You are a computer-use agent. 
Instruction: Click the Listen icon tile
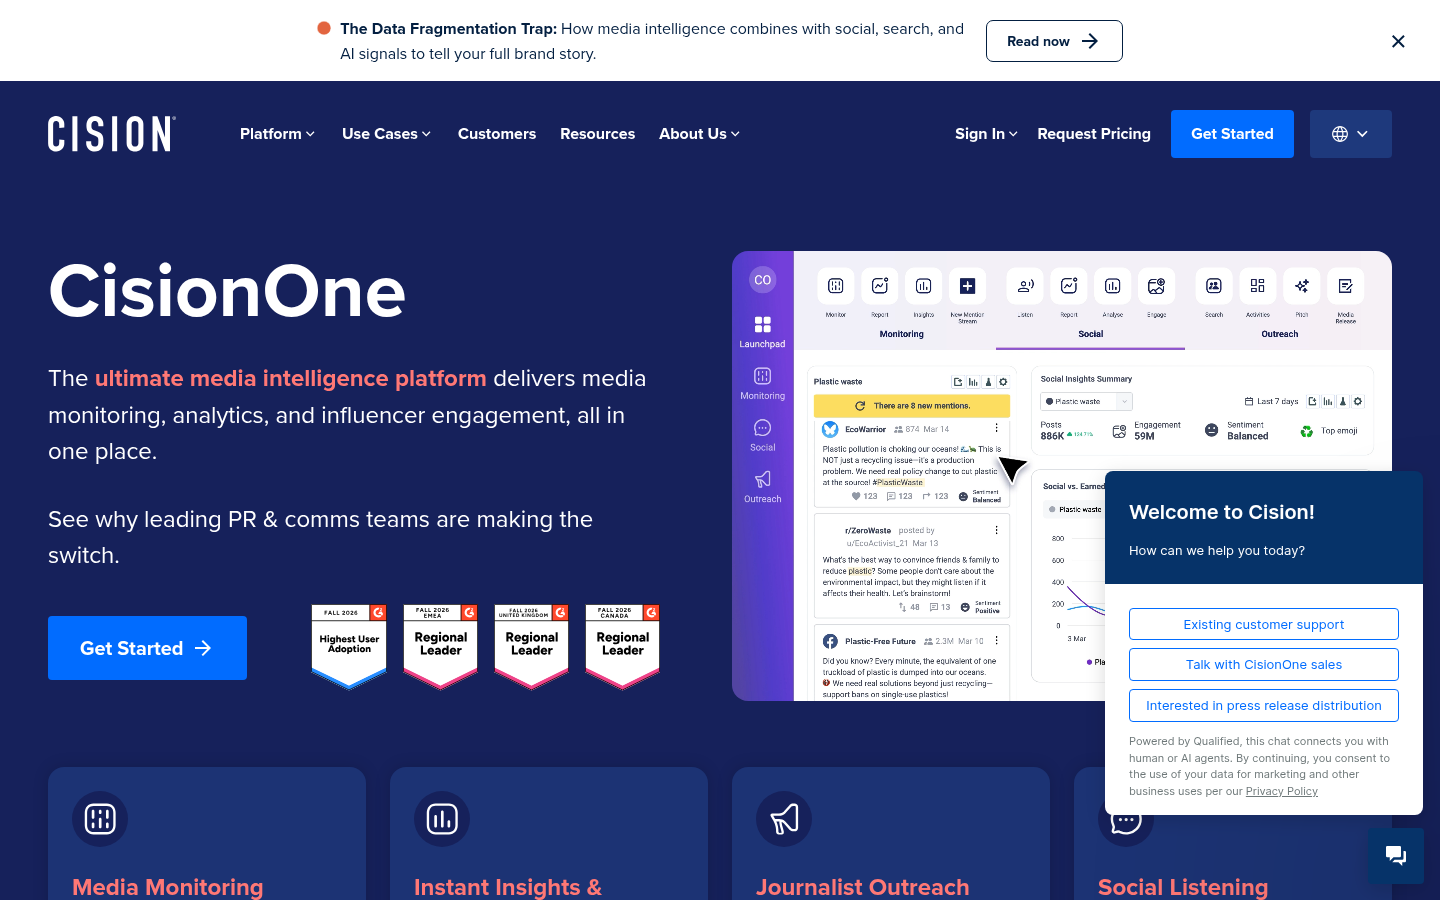[1025, 287]
